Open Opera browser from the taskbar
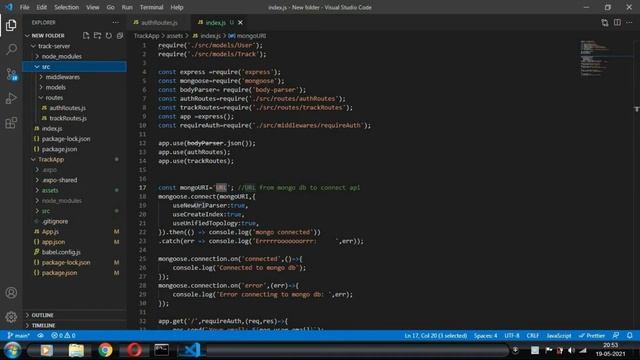Viewport: 640px width, 360px height. pyautogui.click(x=134, y=350)
